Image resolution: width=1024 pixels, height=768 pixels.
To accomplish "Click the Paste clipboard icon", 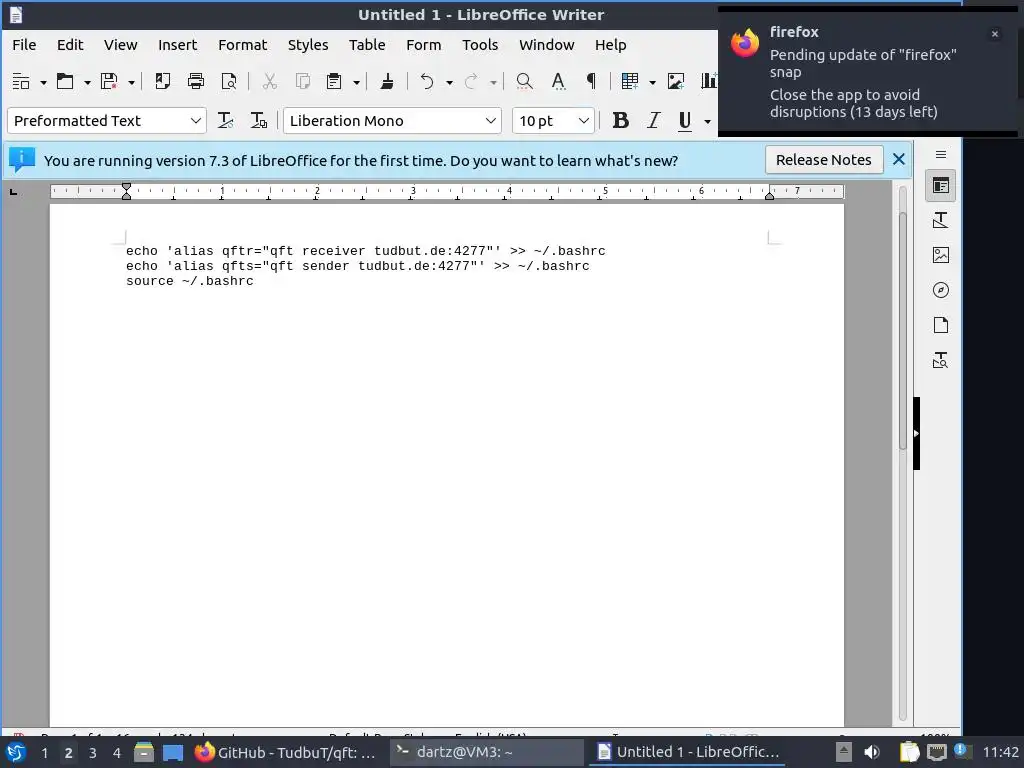I will [334, 82].
